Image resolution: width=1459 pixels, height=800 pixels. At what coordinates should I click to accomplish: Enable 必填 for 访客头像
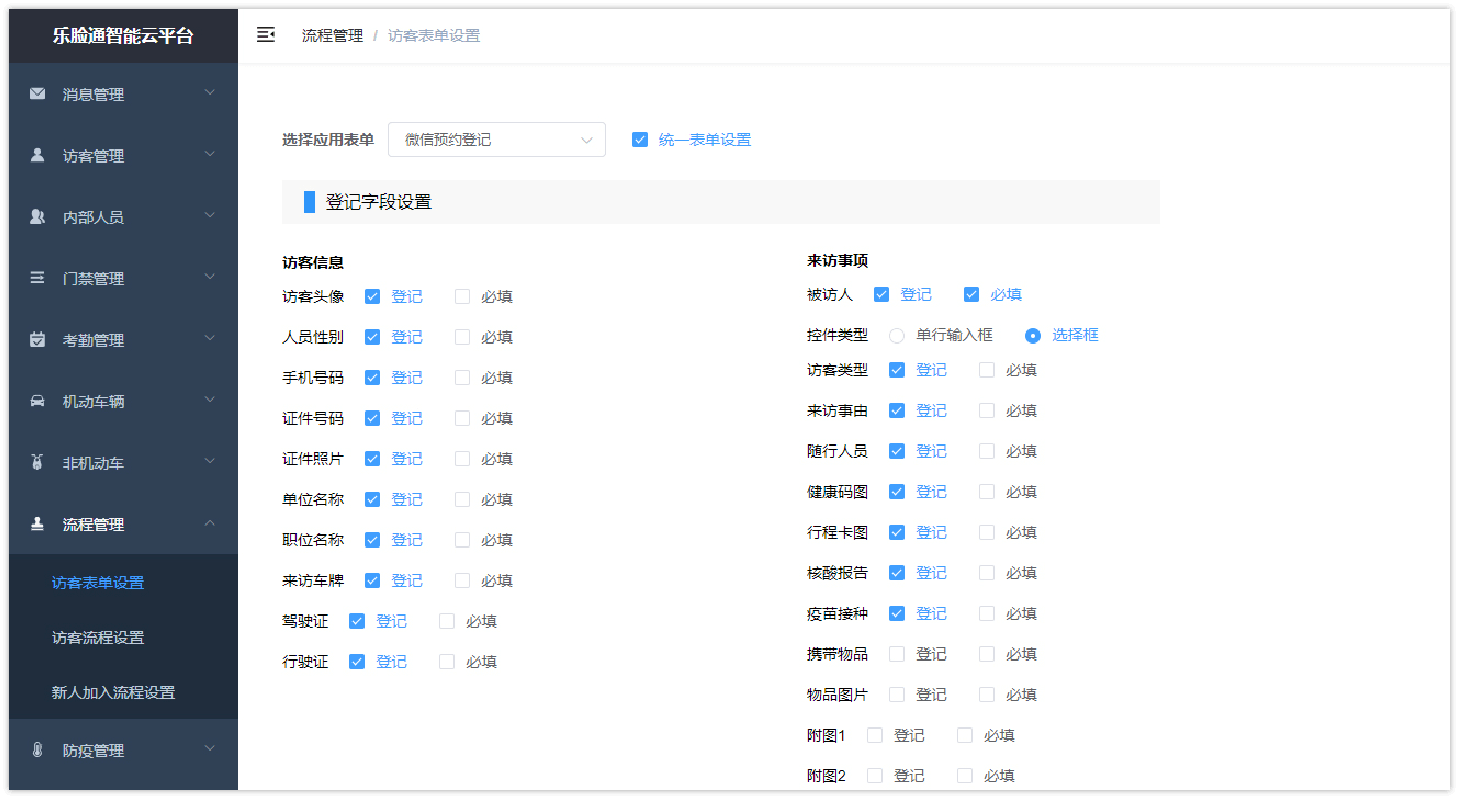[x=462, y=296]
